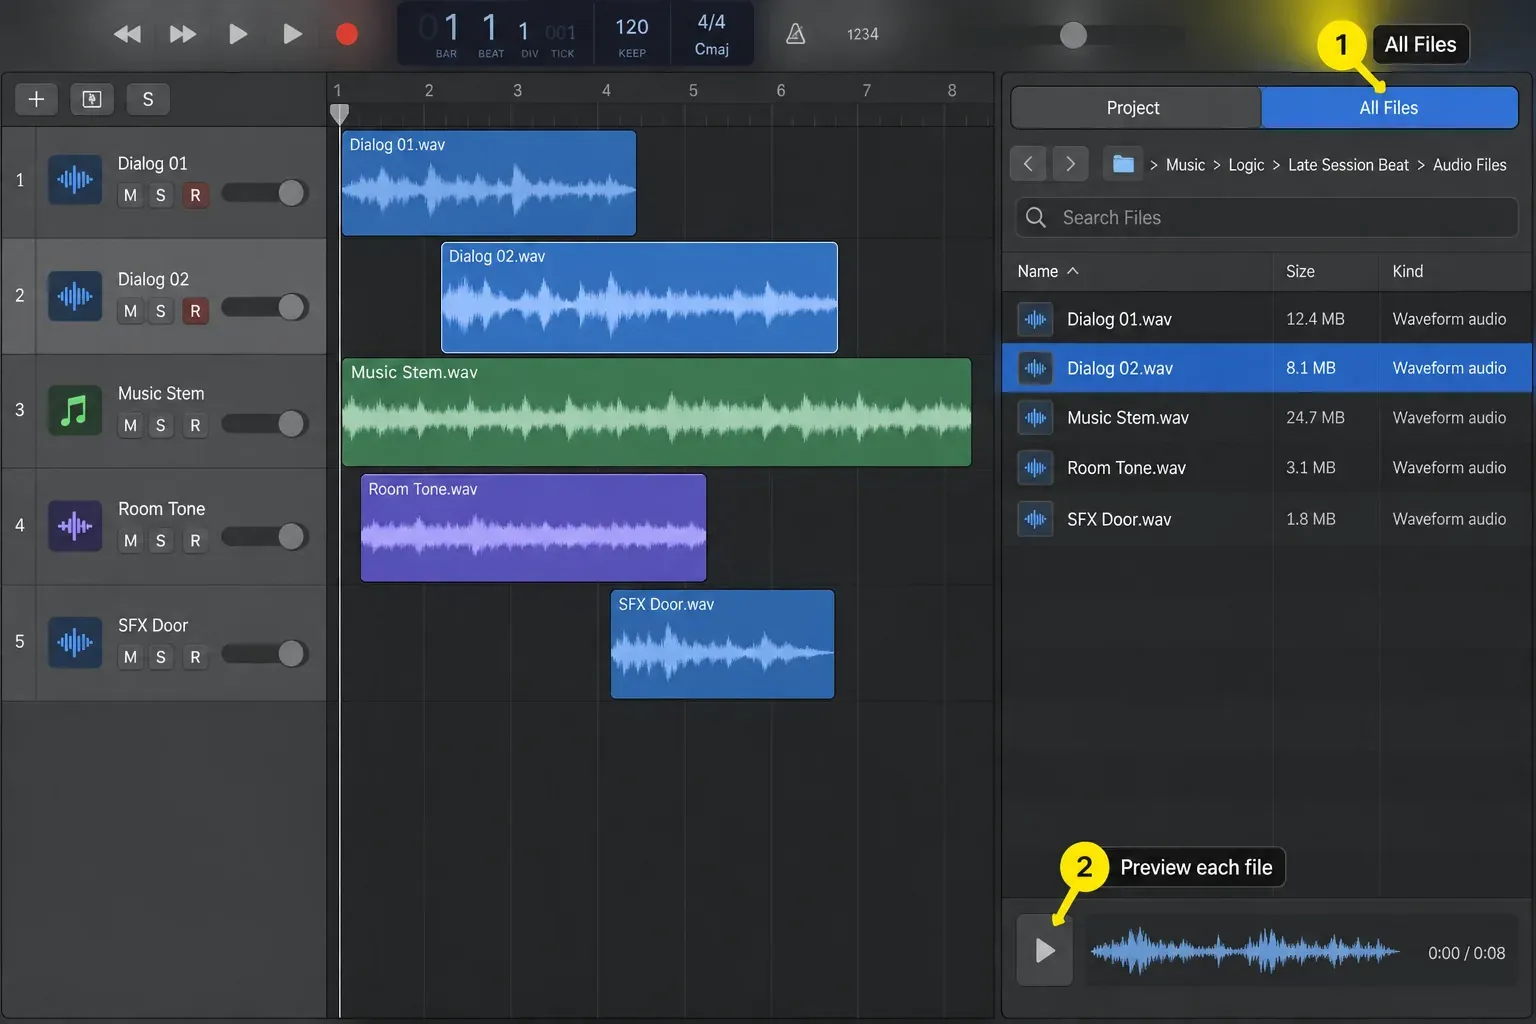This screenshot has width=1536, height=1024.
Task: Click the purple Room Tone track icon
Action: click(75, 526)
